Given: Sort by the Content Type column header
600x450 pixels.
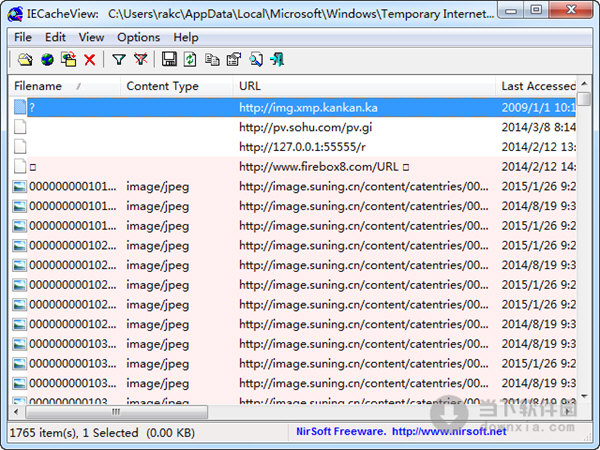Looking at the screenshot, I should (x=176, y=86).
